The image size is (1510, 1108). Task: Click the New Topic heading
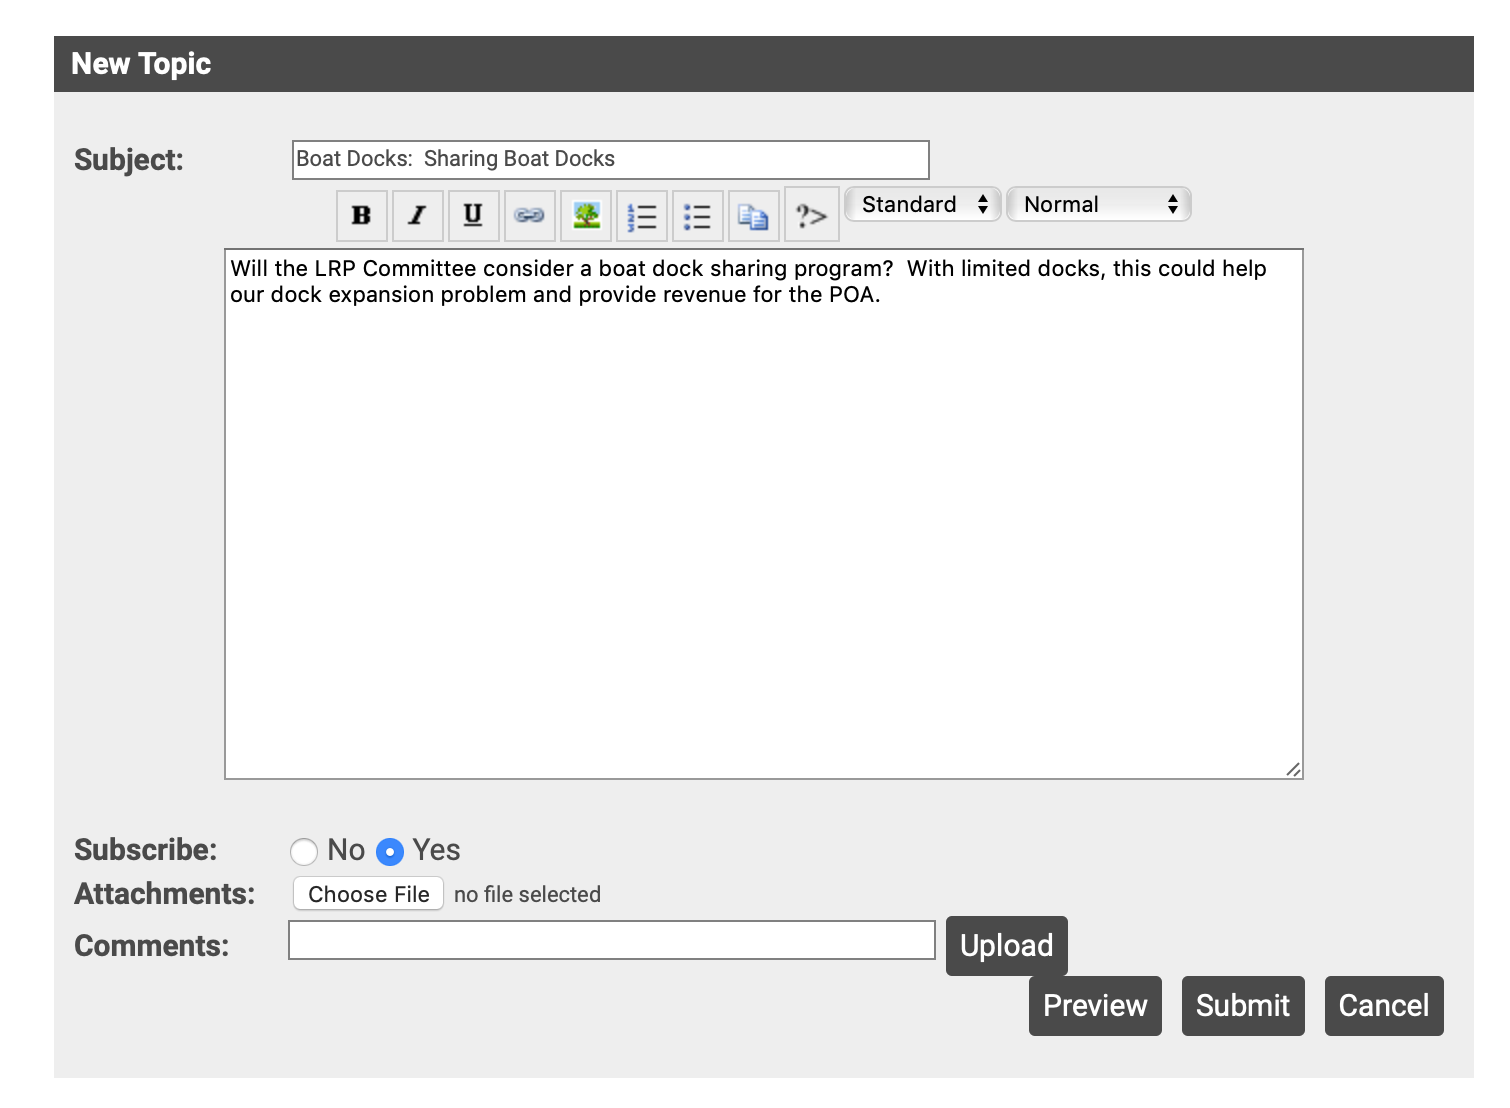pos(141,64)
